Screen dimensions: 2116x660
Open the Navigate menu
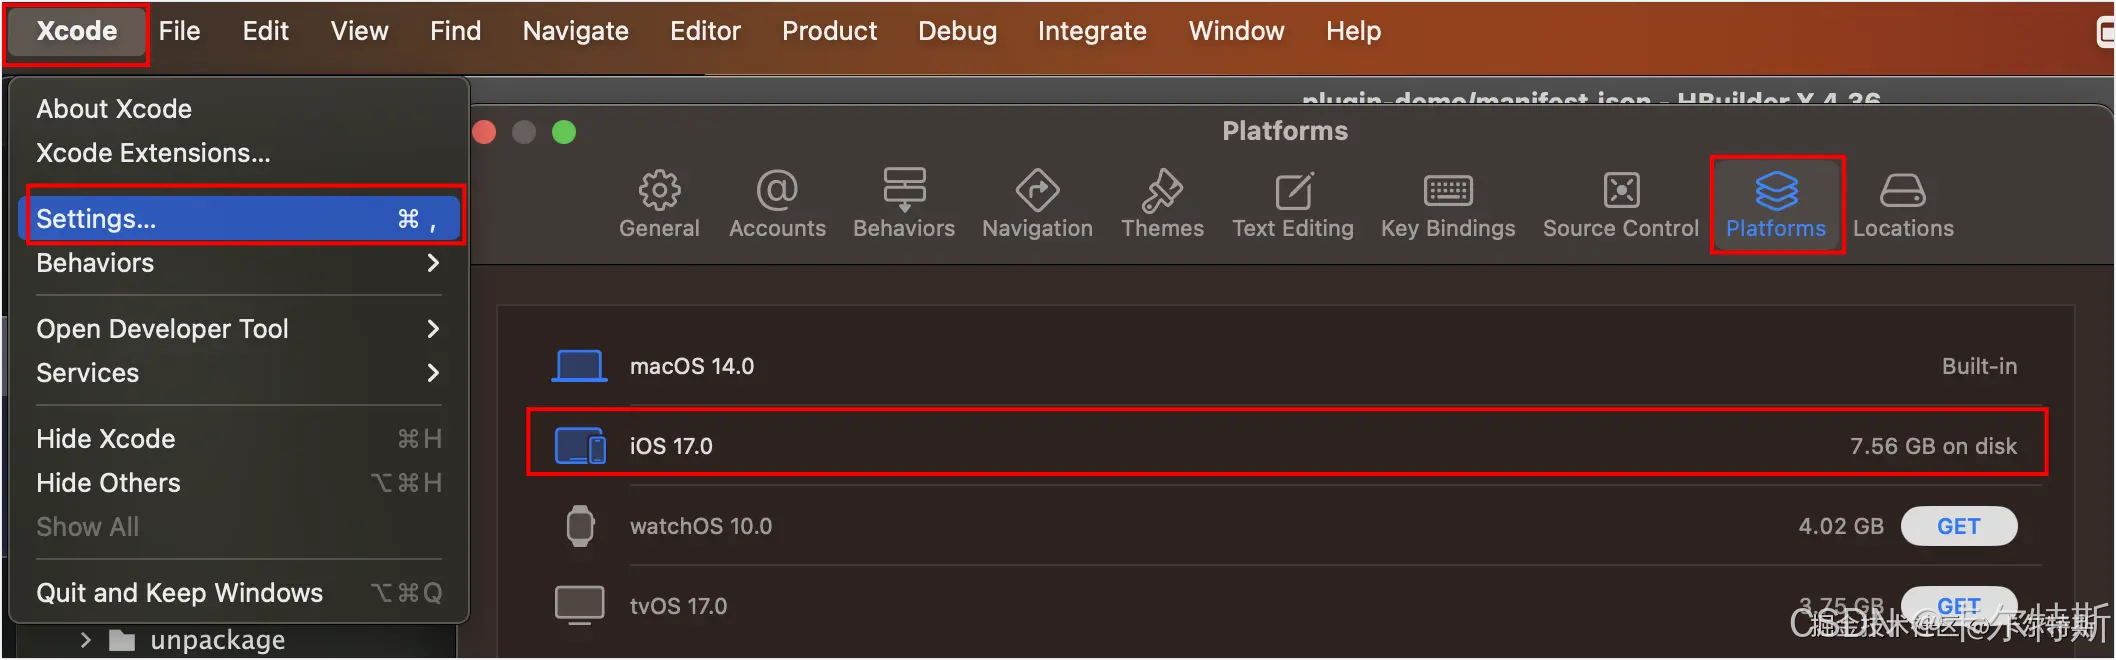pyautogui.click(x=575, y=31)
